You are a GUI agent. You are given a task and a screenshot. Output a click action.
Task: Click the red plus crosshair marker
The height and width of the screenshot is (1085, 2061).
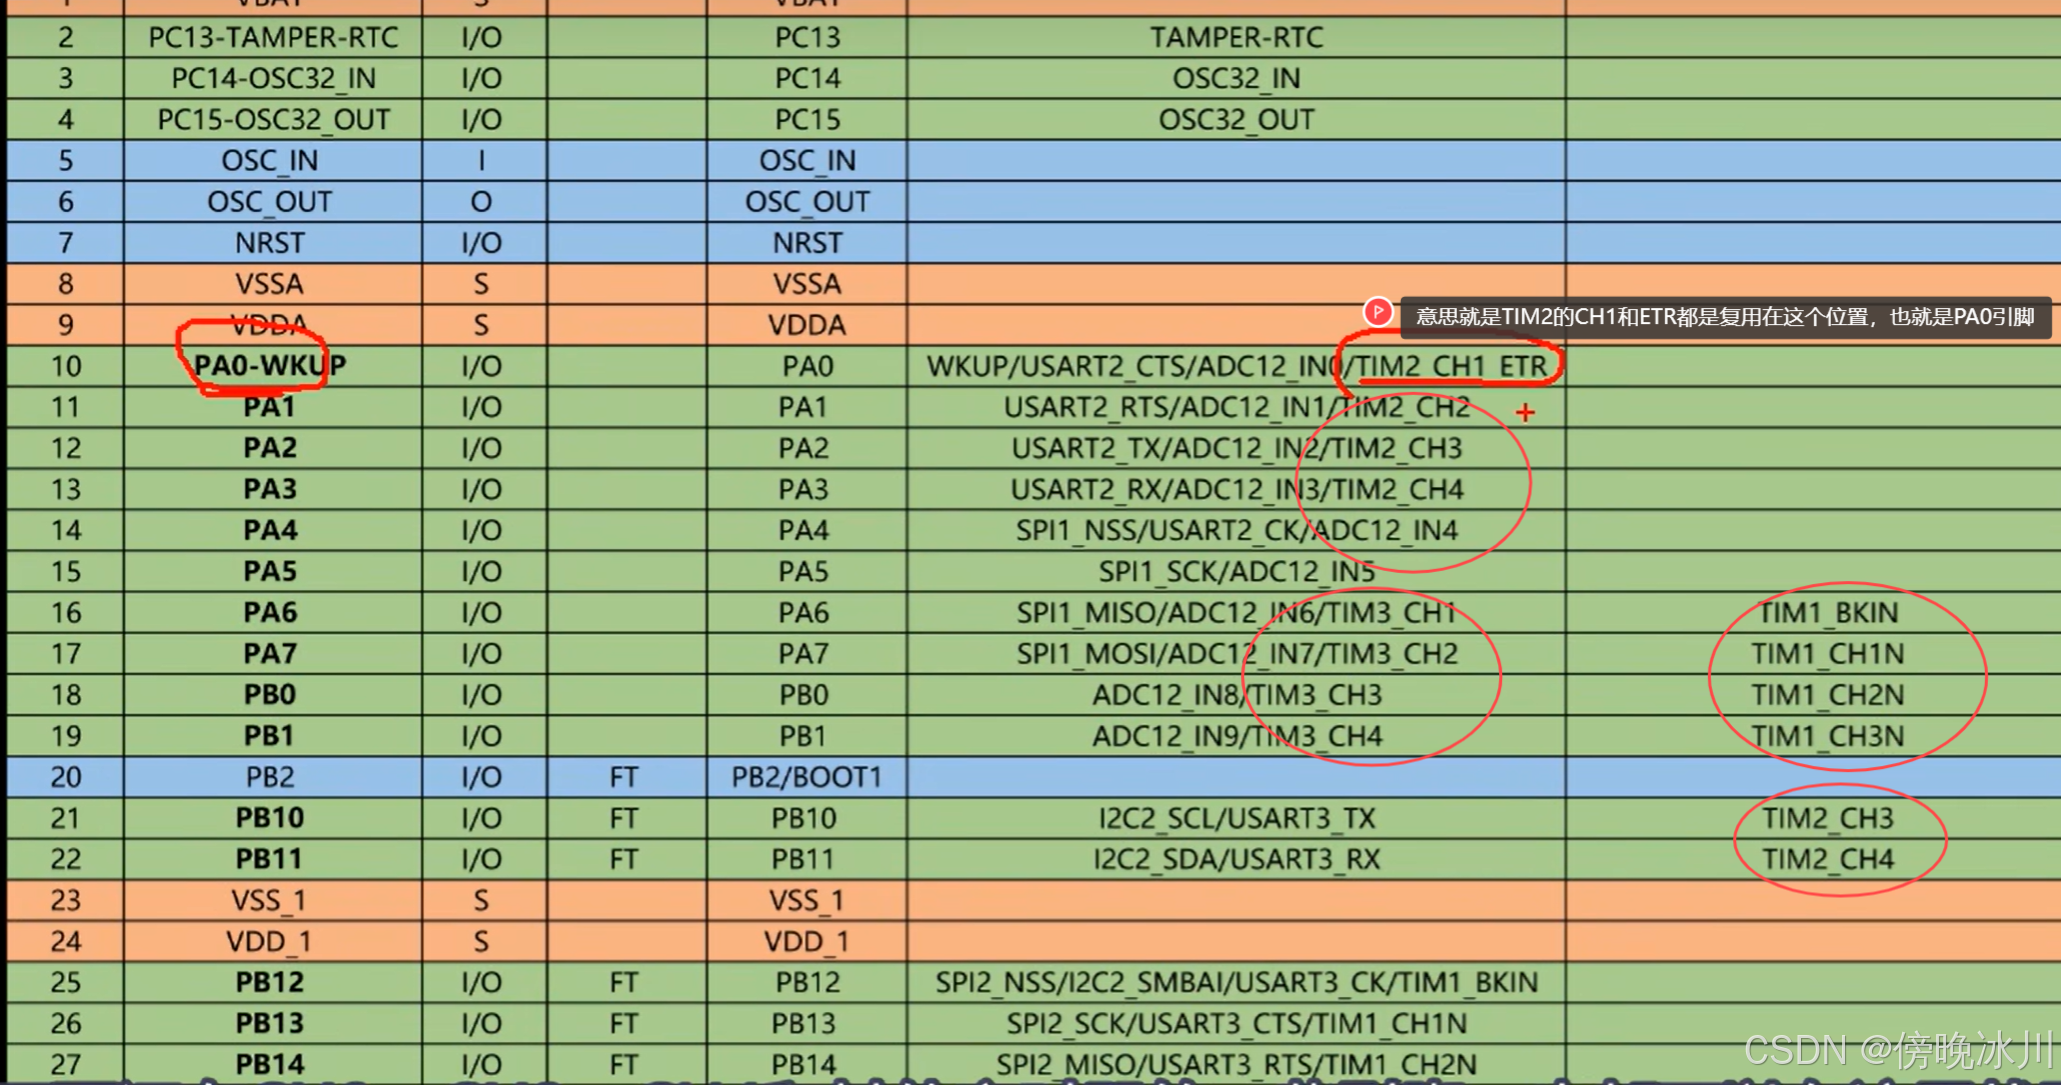click(1525, 412)
